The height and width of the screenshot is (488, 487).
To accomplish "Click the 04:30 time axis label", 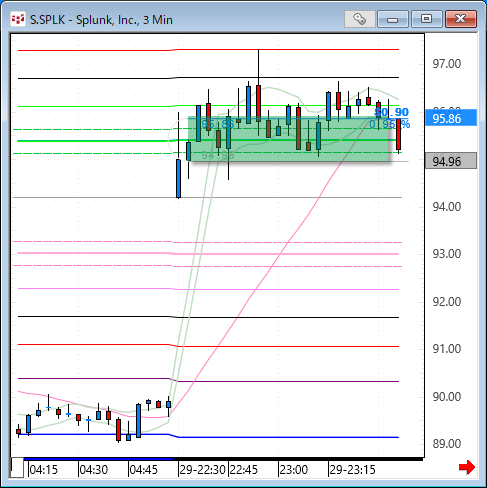I will (x=94, y=470).
